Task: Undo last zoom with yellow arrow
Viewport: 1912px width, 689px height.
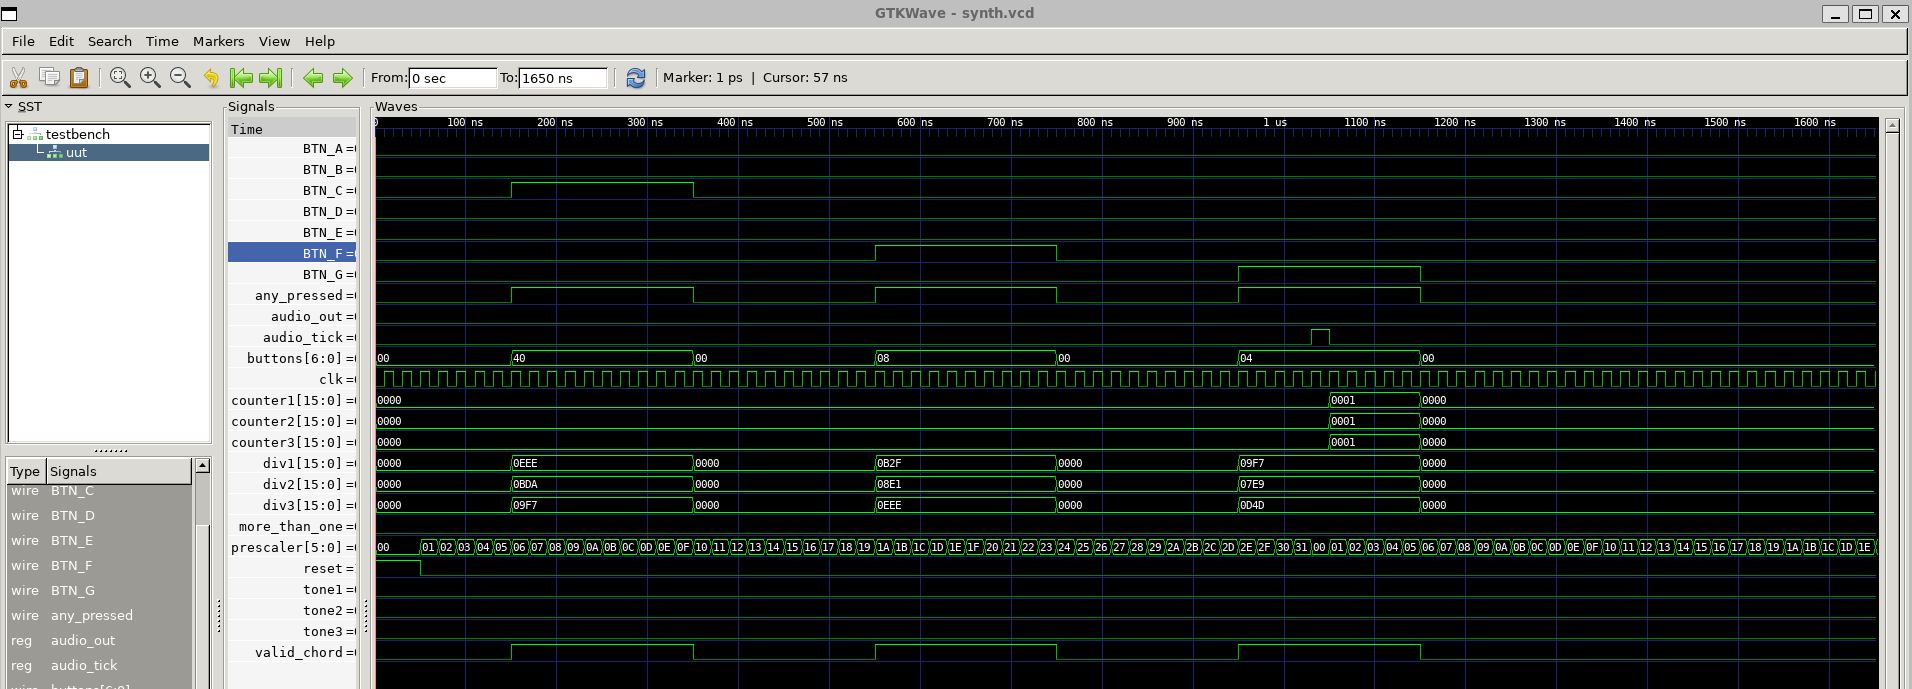Action: click(x=211, y=78)
